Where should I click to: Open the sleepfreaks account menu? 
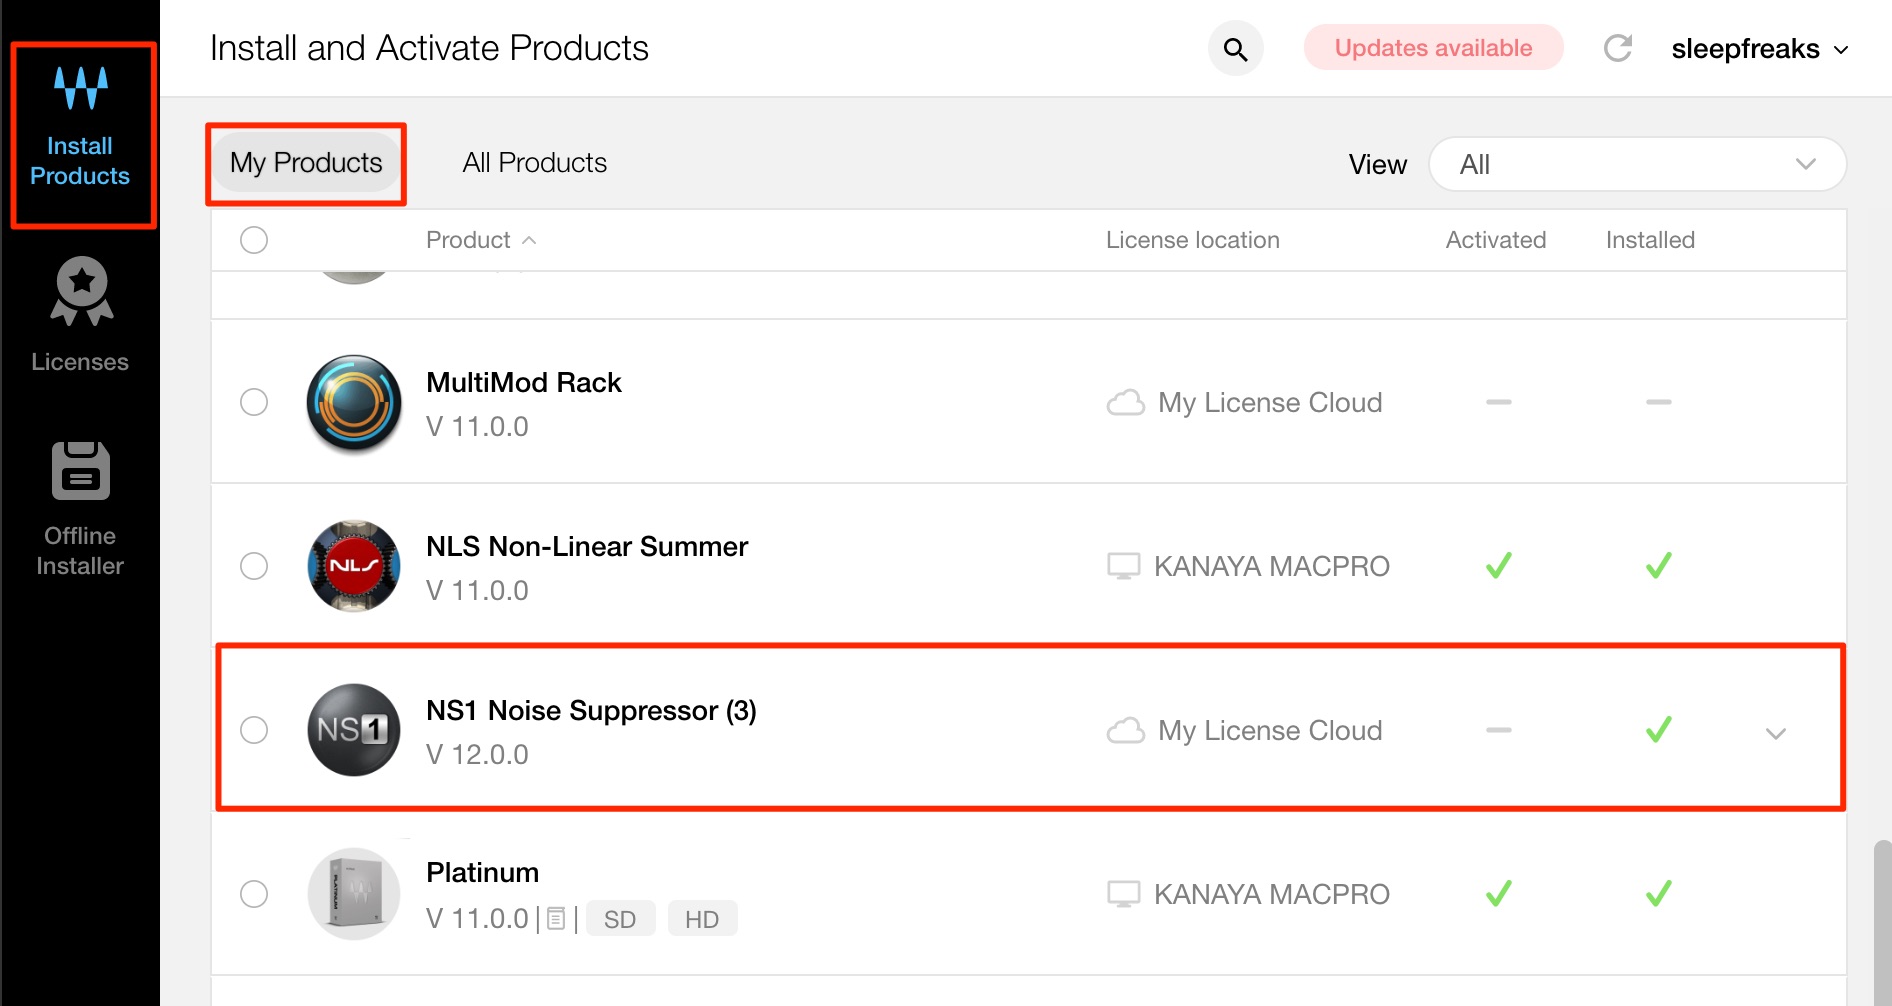point(1760,49)
